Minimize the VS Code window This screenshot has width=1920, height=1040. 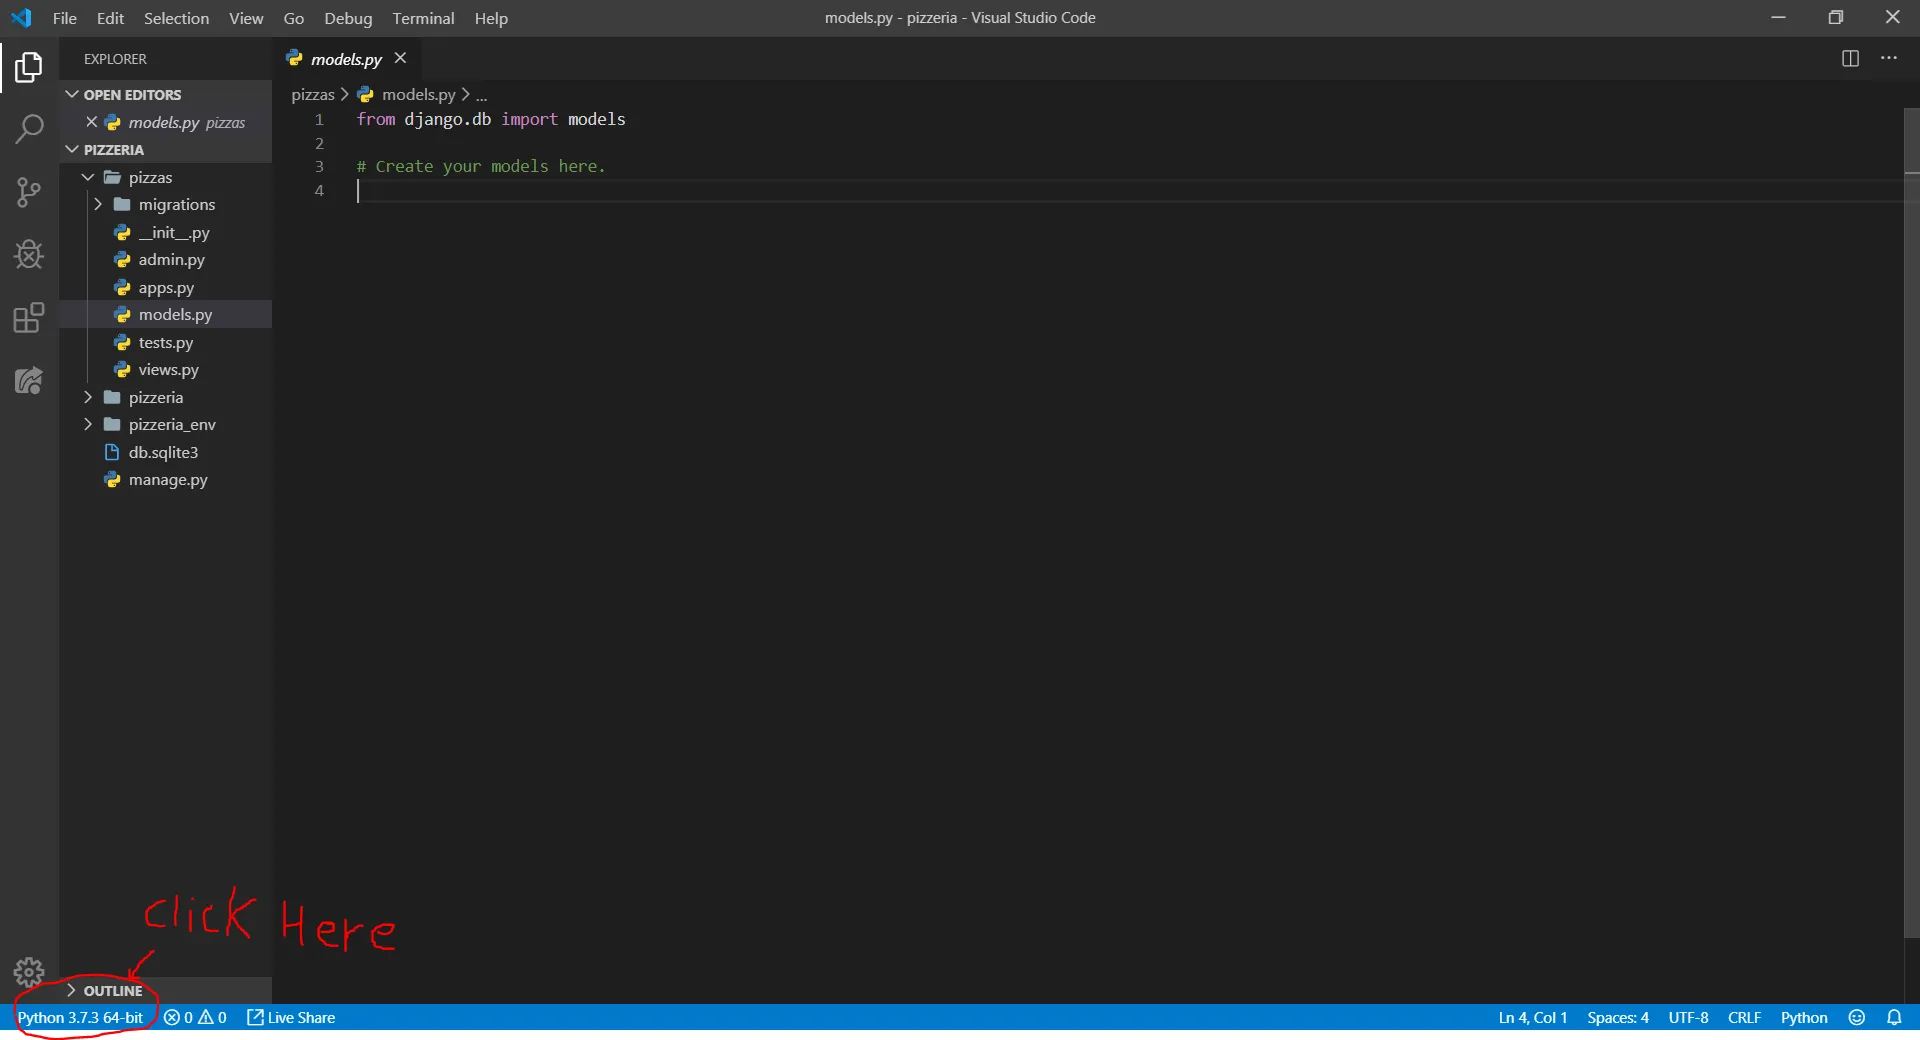(1778, 18)
